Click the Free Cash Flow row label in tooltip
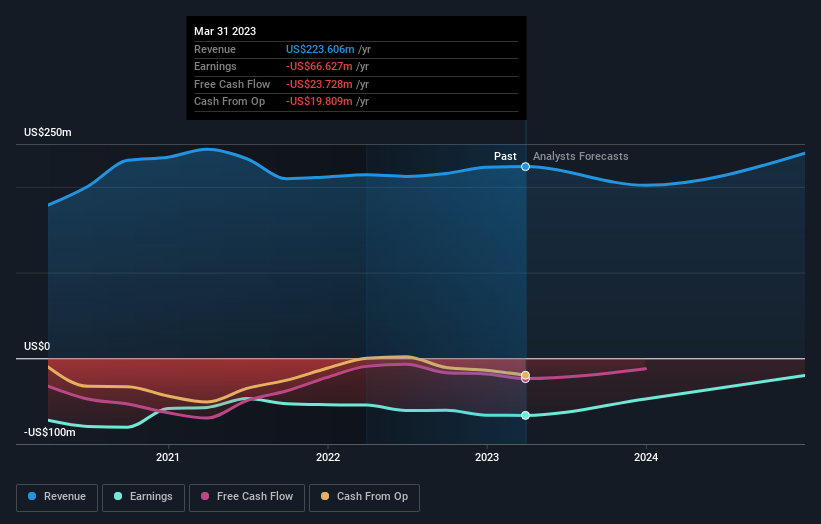This screenshot has height=524, width=821. pos(232,84)
